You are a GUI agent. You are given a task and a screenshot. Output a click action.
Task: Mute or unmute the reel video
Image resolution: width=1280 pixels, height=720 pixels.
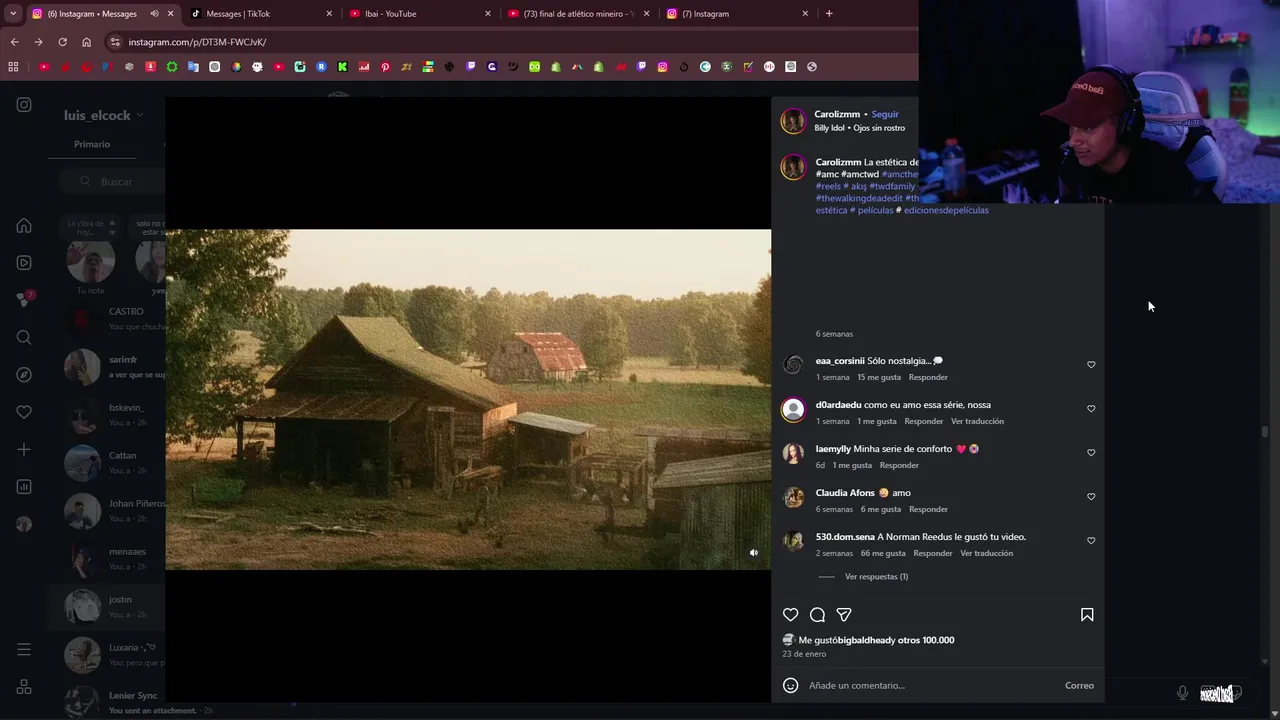754,553
